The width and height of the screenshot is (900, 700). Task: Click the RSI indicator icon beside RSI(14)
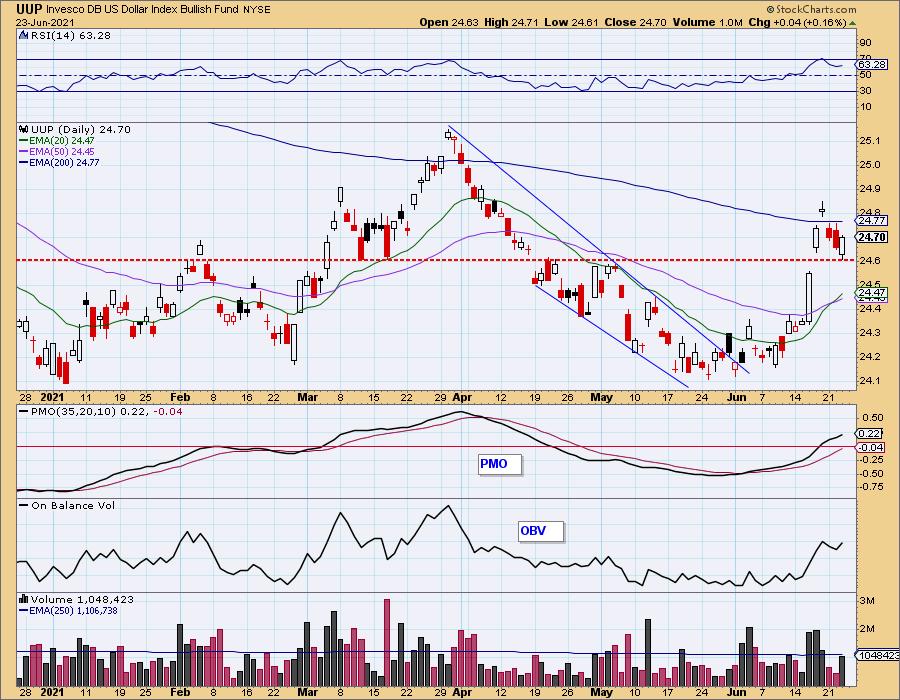click(24, 35)
